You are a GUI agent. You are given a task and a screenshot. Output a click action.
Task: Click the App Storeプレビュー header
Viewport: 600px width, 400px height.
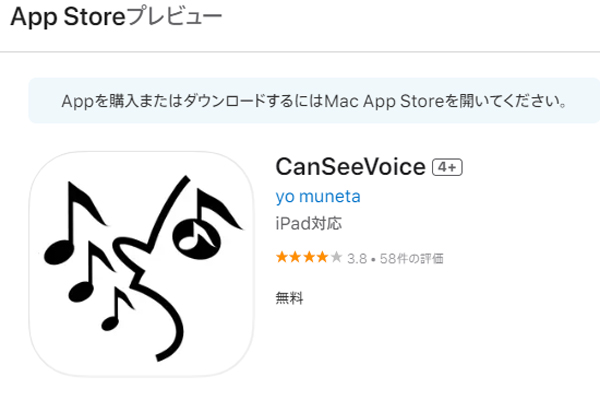coord(116,17)
